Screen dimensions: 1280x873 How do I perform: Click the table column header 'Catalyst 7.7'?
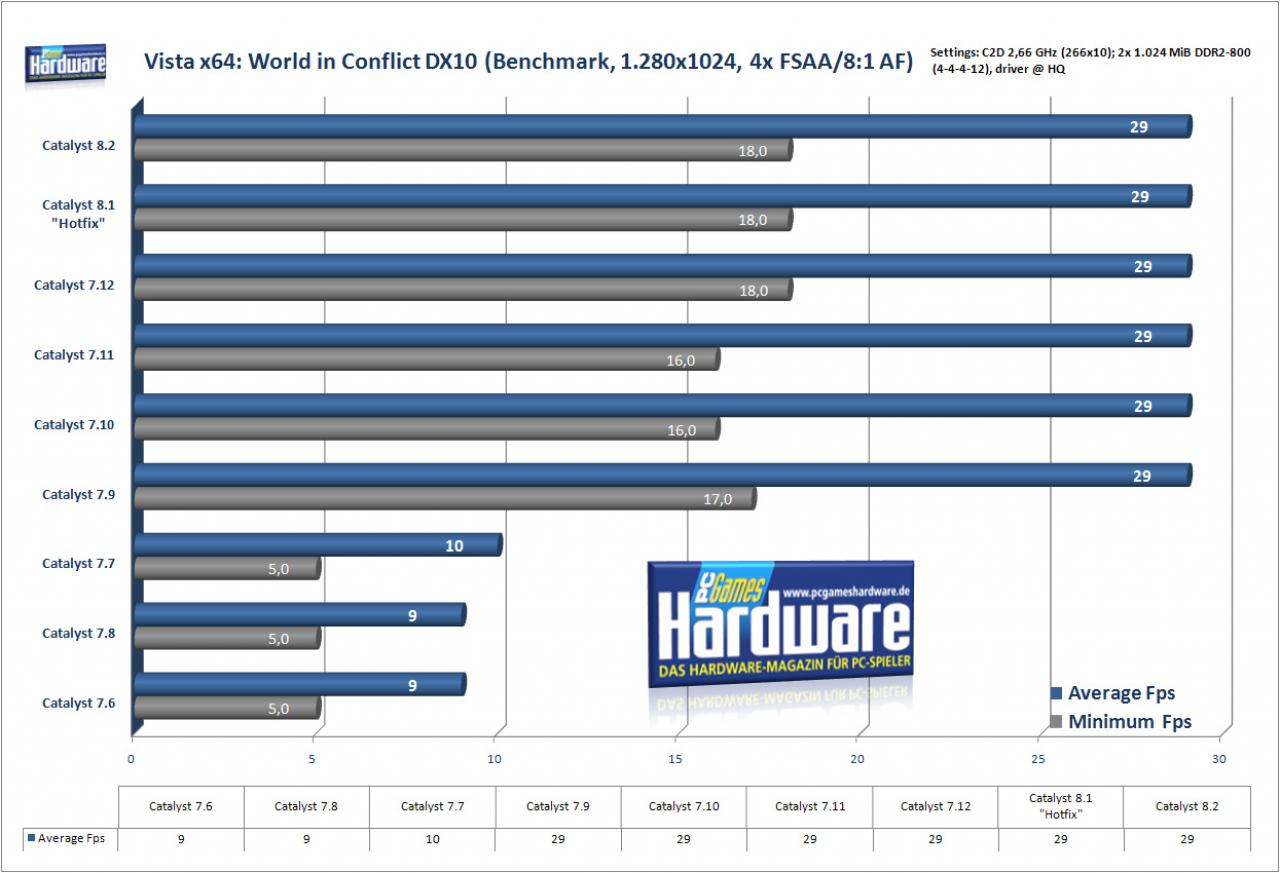[x=432, y=806]
